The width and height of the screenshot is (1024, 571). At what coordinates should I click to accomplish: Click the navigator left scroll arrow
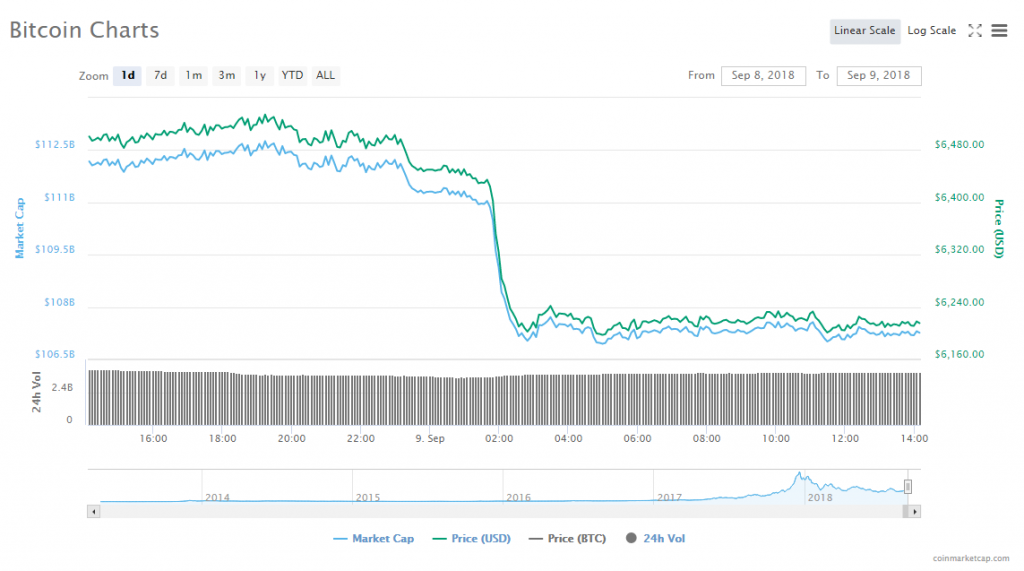(95, 511)
